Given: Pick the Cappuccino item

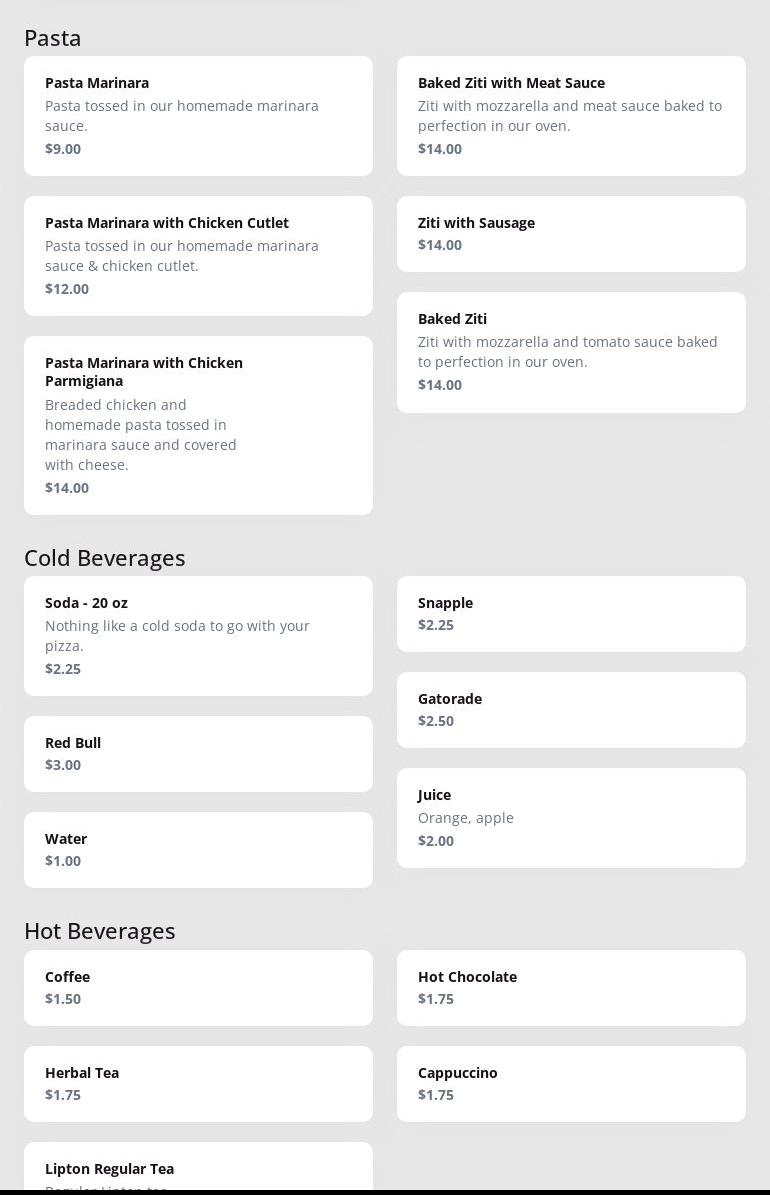Looking at the screenshot, I should 571,1084.
